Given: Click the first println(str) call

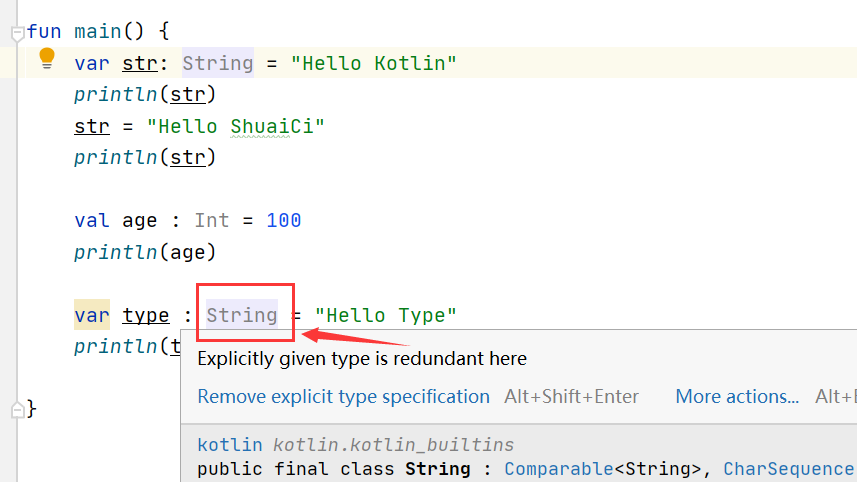Looking at the screenshot, I should (x=145, y=95).
